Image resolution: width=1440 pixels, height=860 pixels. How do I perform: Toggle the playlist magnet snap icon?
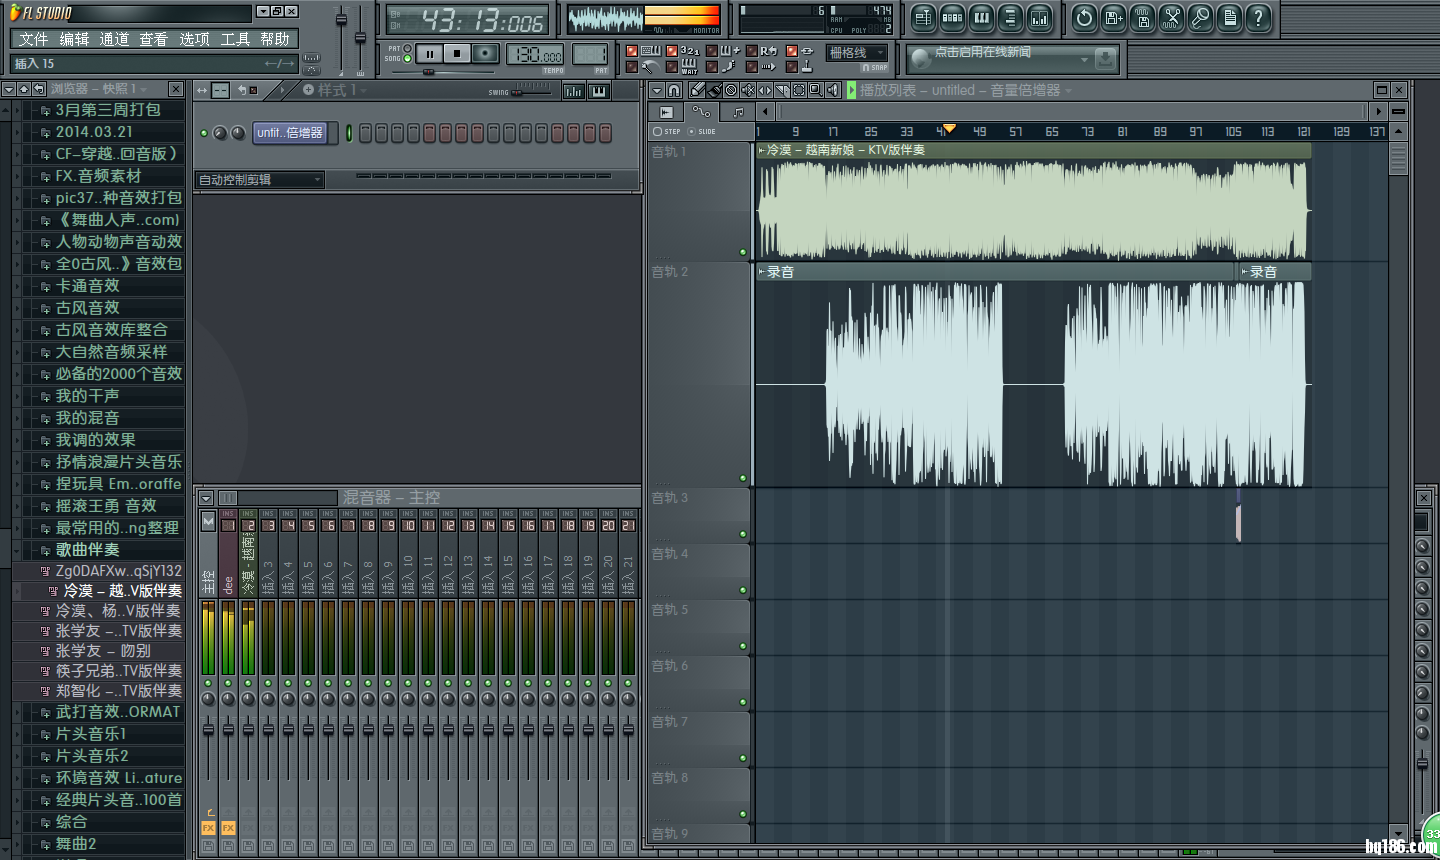click(x=674, y=90)
